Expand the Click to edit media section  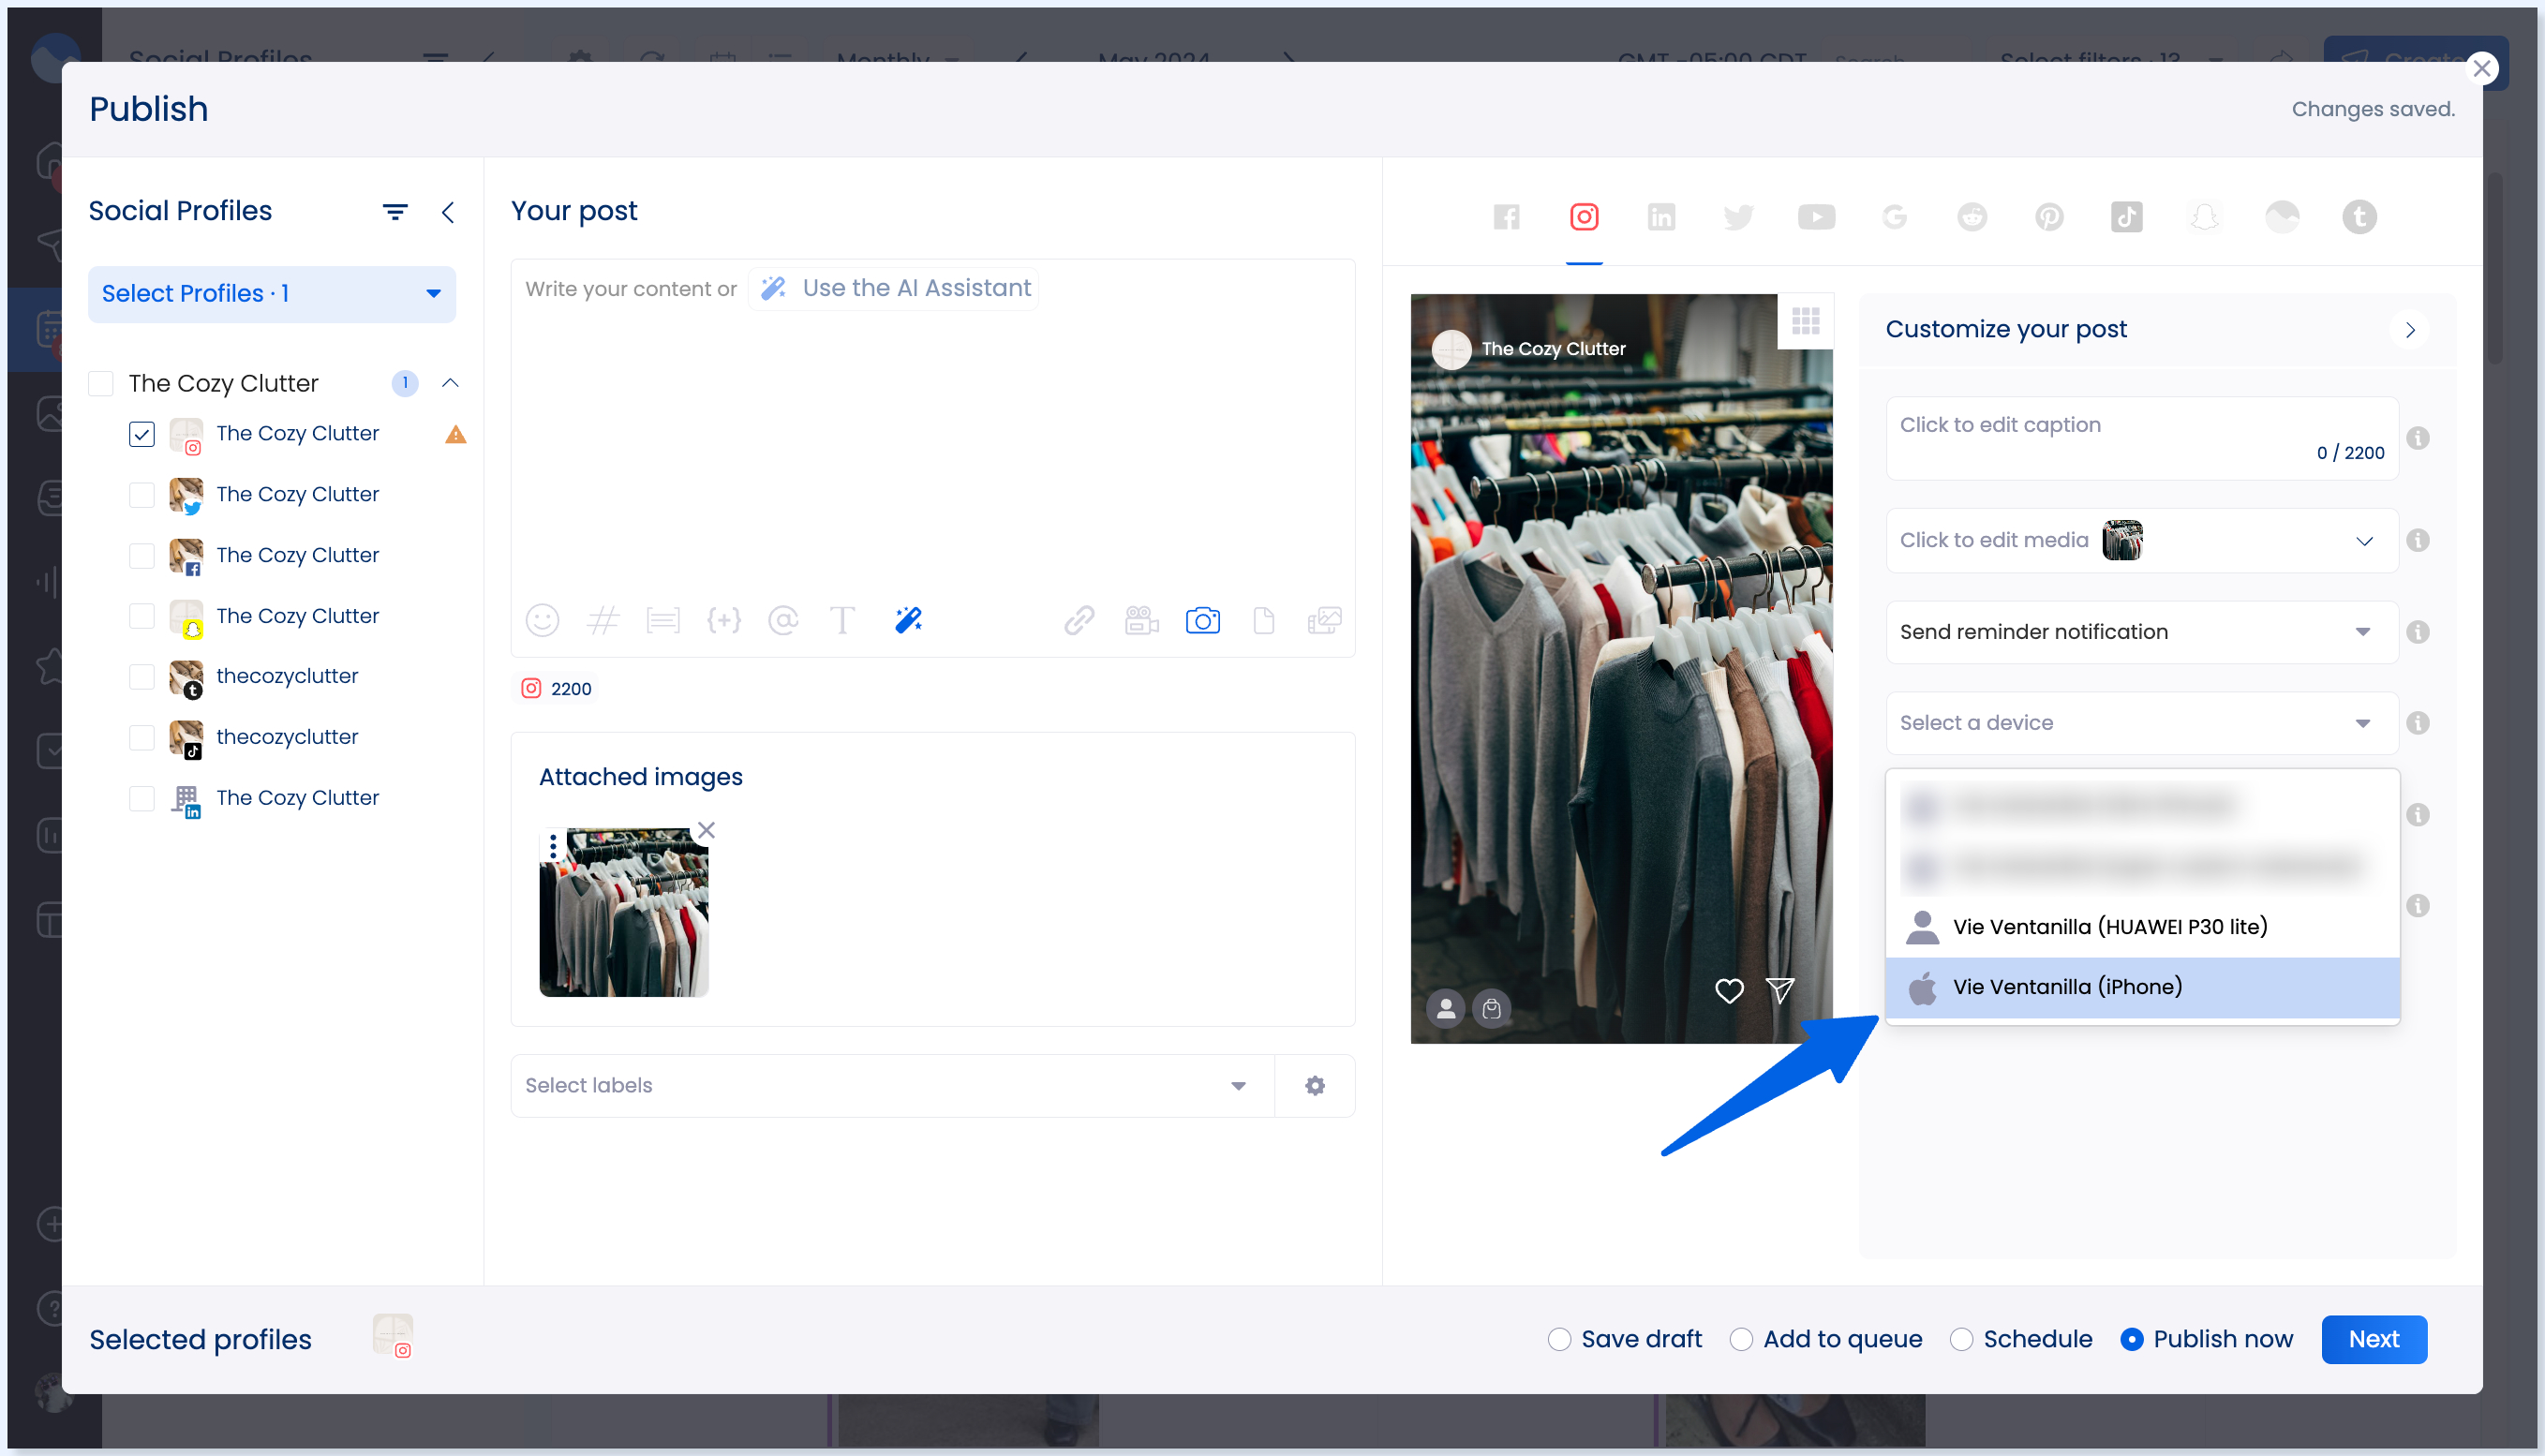coord(2364,541)
